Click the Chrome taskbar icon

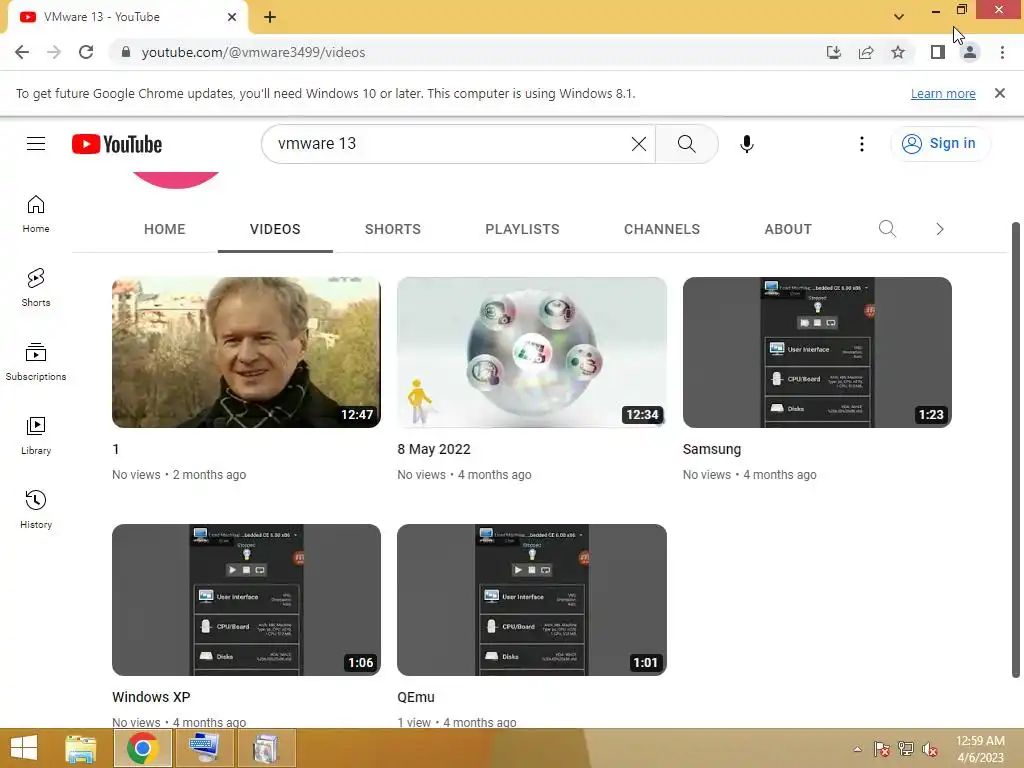tap(142, 748)
